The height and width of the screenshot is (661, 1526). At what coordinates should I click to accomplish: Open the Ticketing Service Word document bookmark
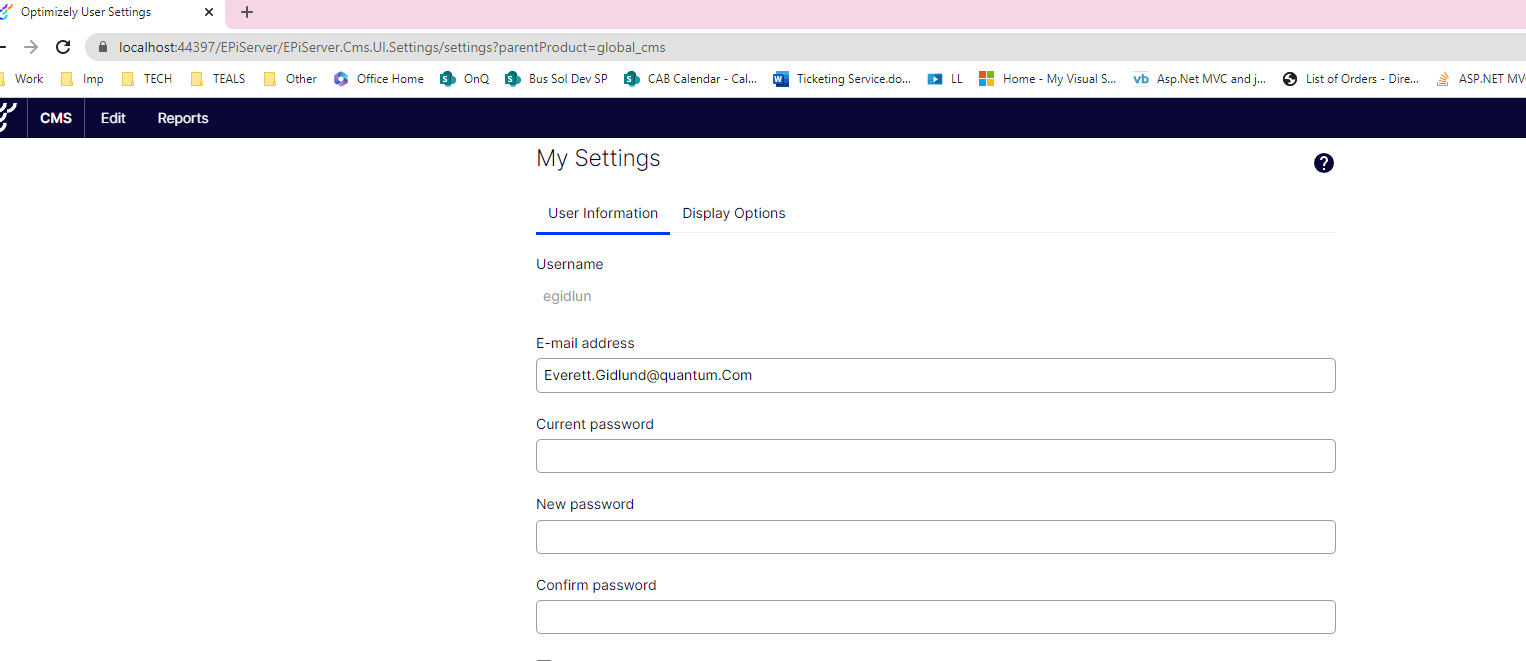(842, 79)
